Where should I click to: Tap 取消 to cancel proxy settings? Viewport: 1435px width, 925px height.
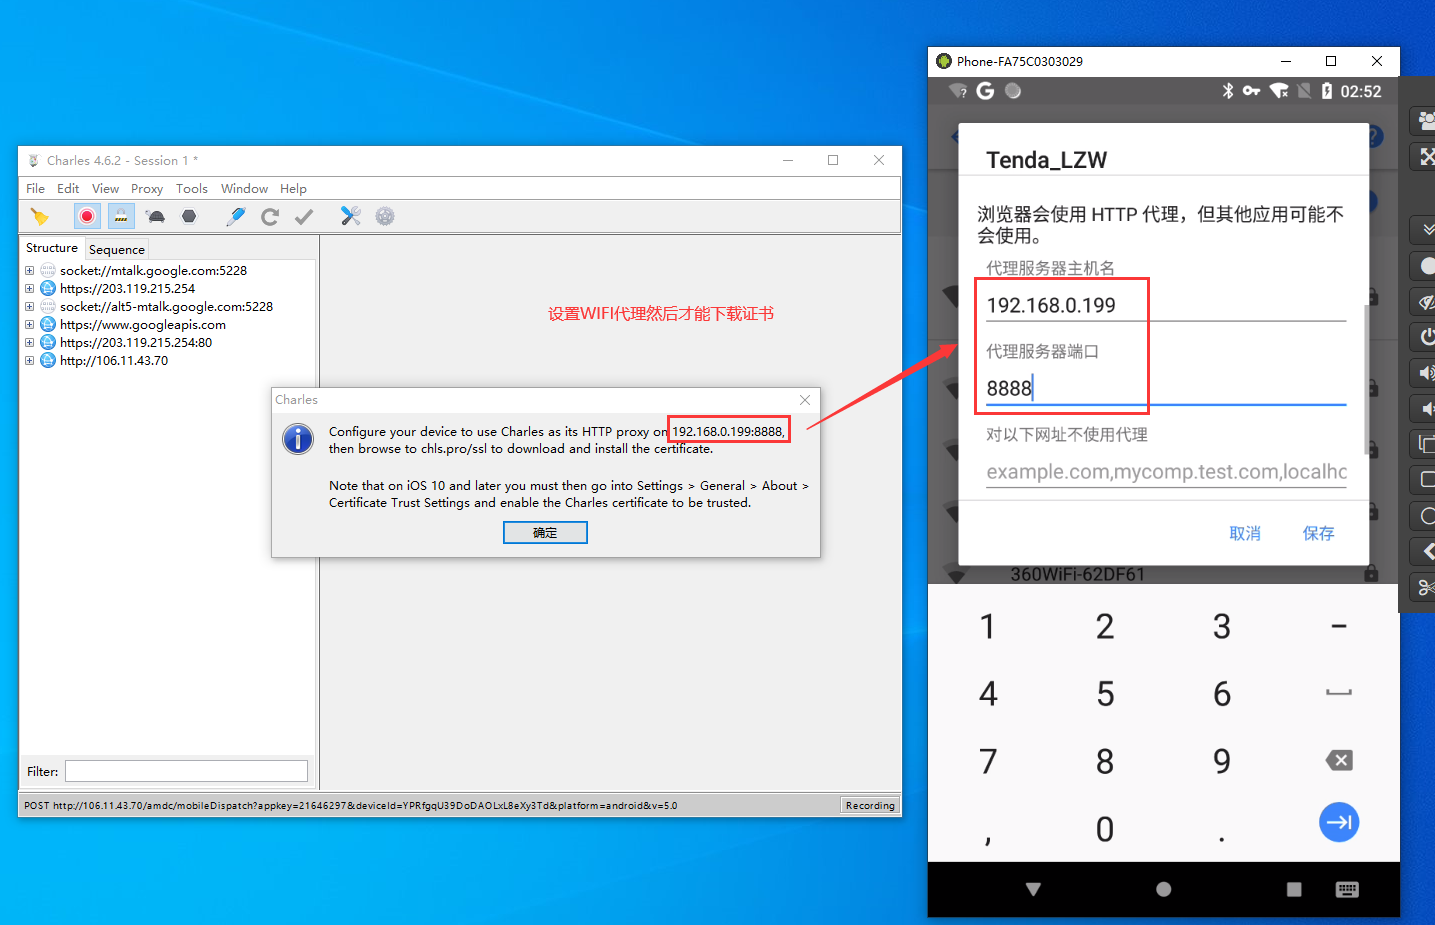(1245, 534)
